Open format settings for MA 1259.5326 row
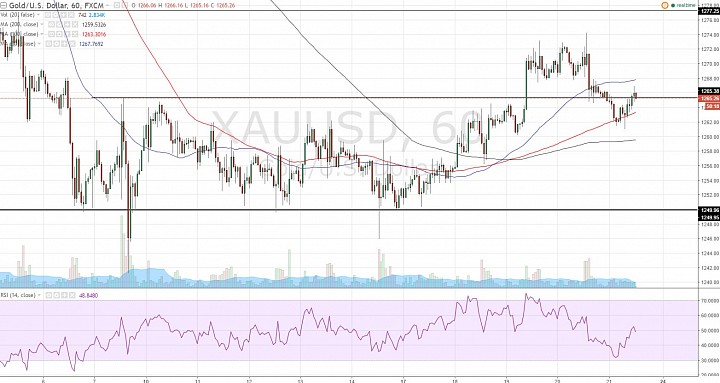Image resolution: width=720 pixels, height=383 pixels. 59,24
